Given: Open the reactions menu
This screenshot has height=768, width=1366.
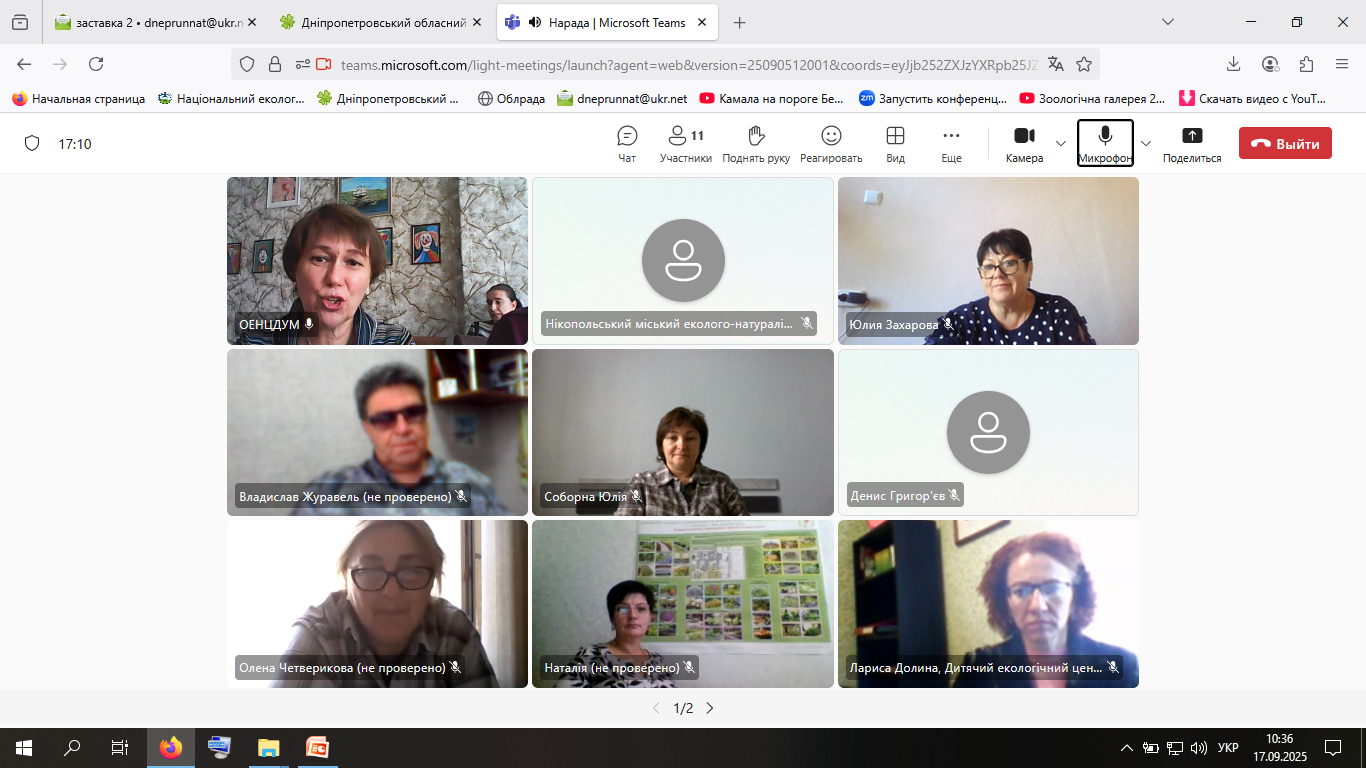Looking at the screenshot, I should [830, 144].
